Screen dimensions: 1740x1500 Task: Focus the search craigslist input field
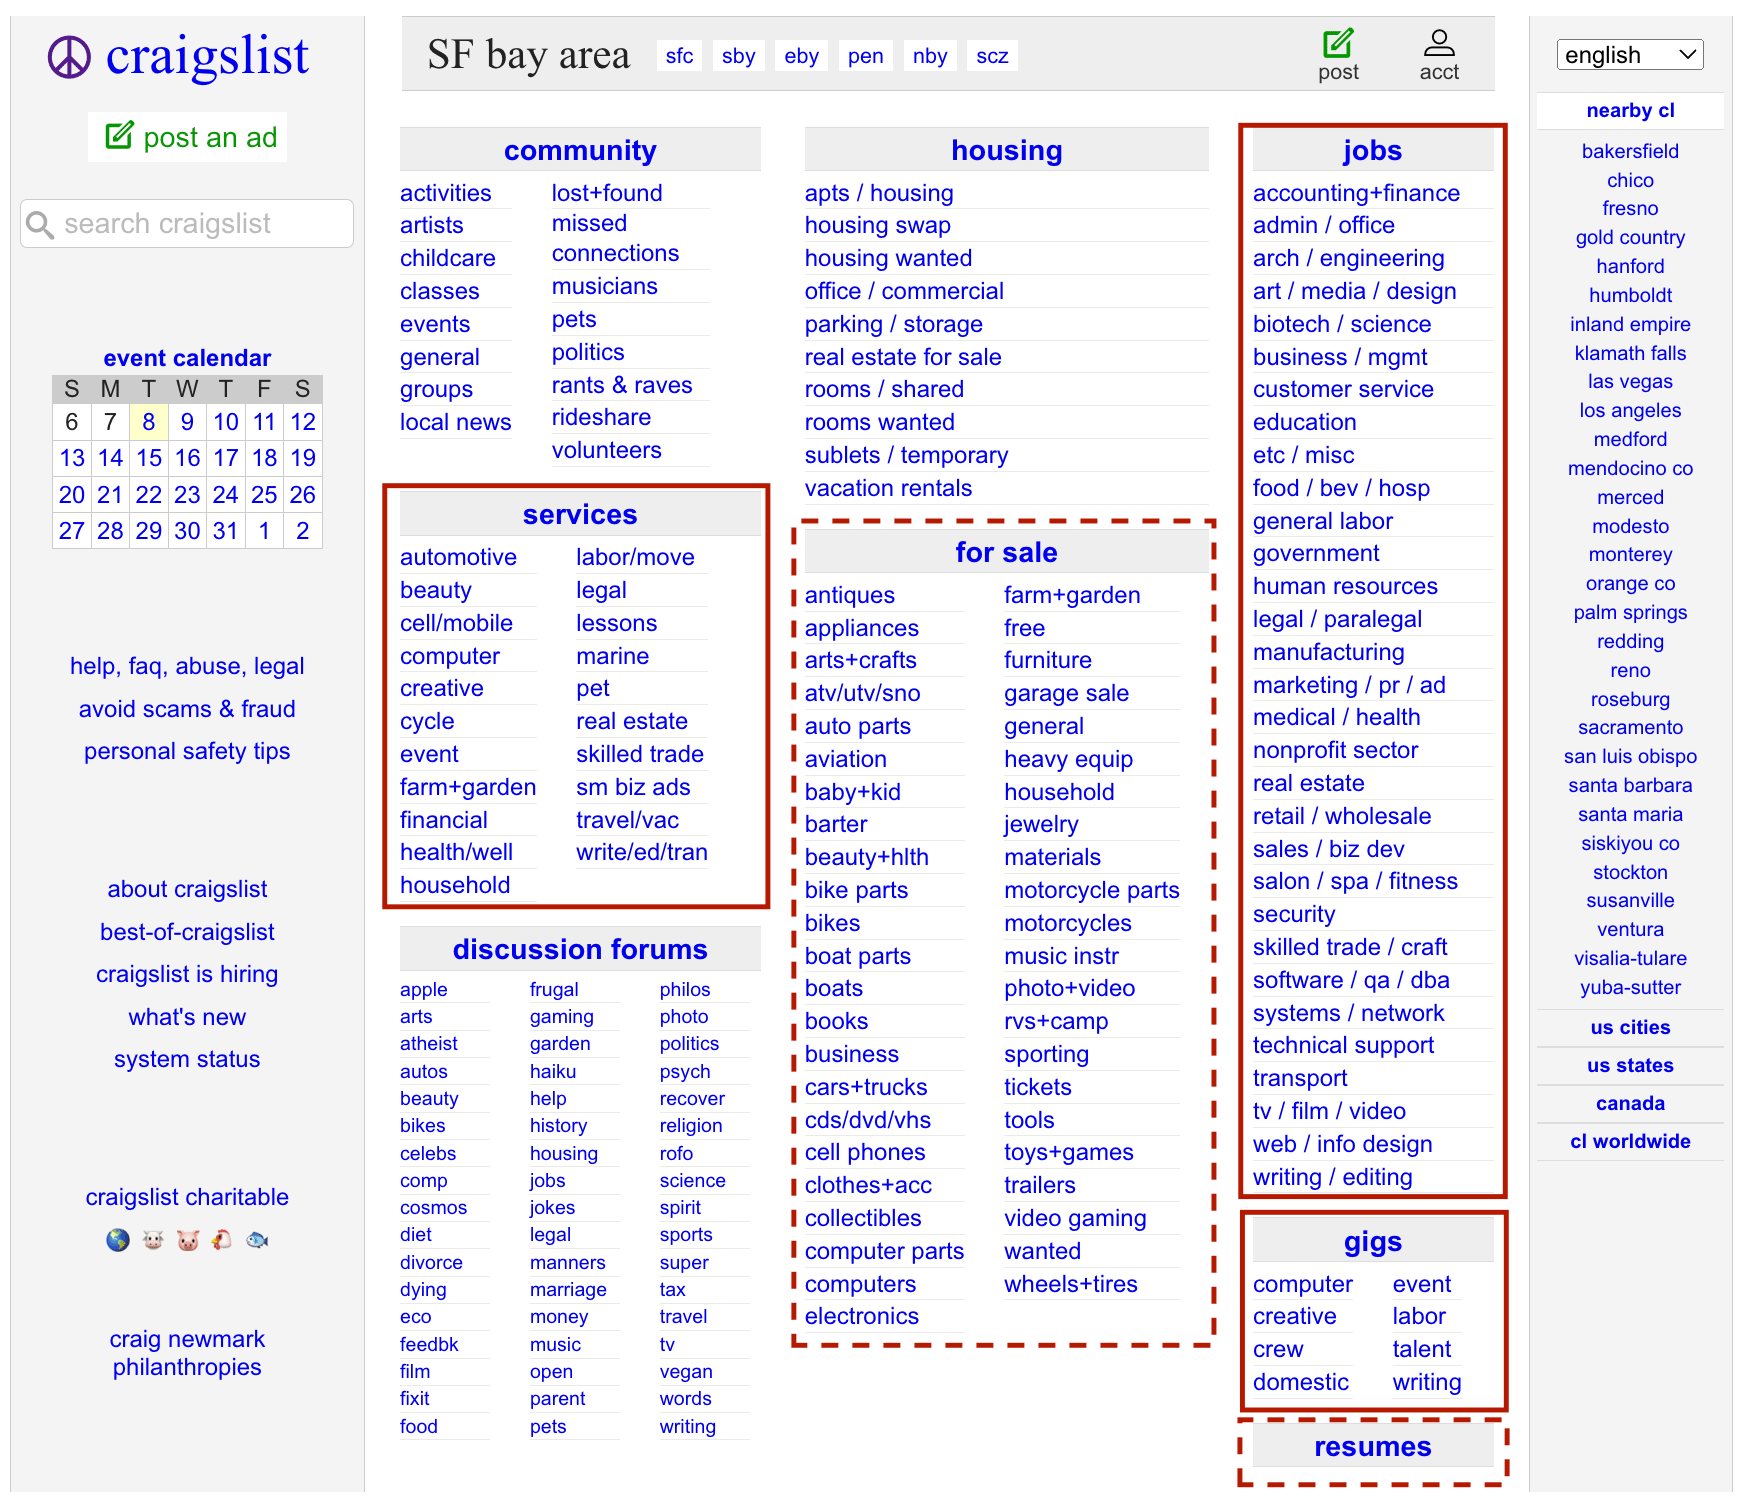187,224
